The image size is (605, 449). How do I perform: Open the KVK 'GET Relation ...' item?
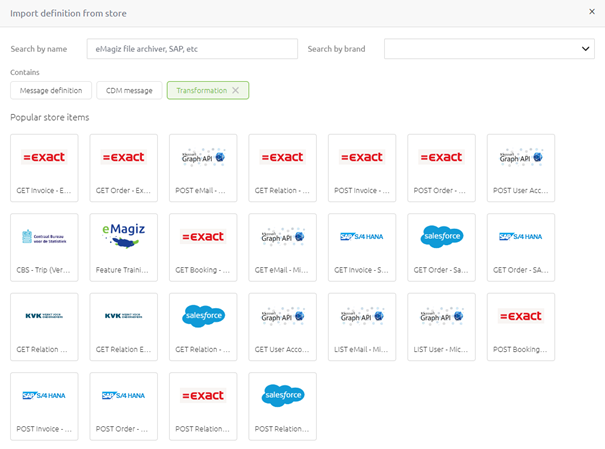(44, 327)
